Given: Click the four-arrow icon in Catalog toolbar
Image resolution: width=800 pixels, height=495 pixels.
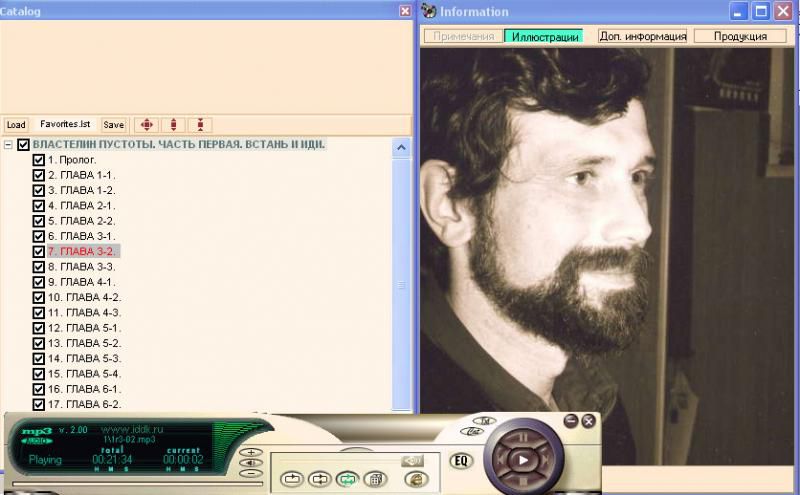Looking at the screenshot, I should [x=146, y=125].
